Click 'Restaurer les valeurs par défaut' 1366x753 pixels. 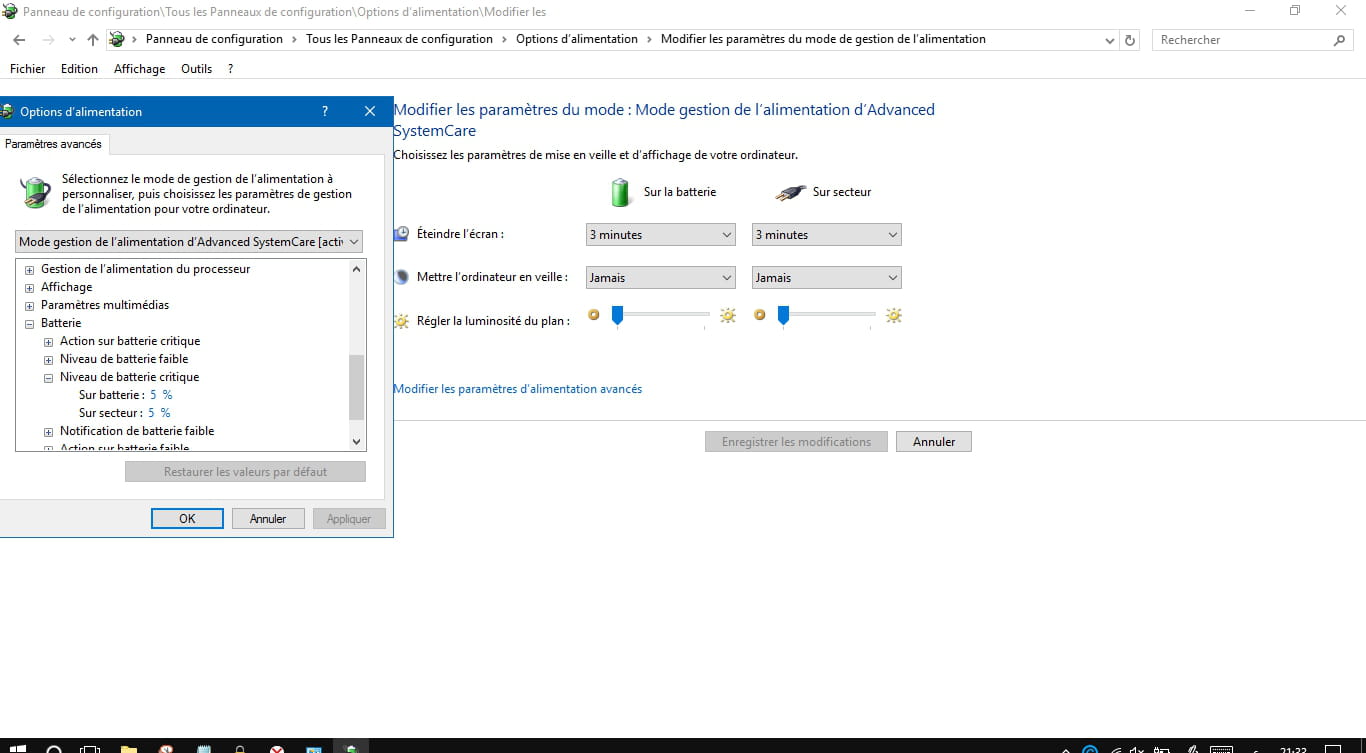point(245,472)
